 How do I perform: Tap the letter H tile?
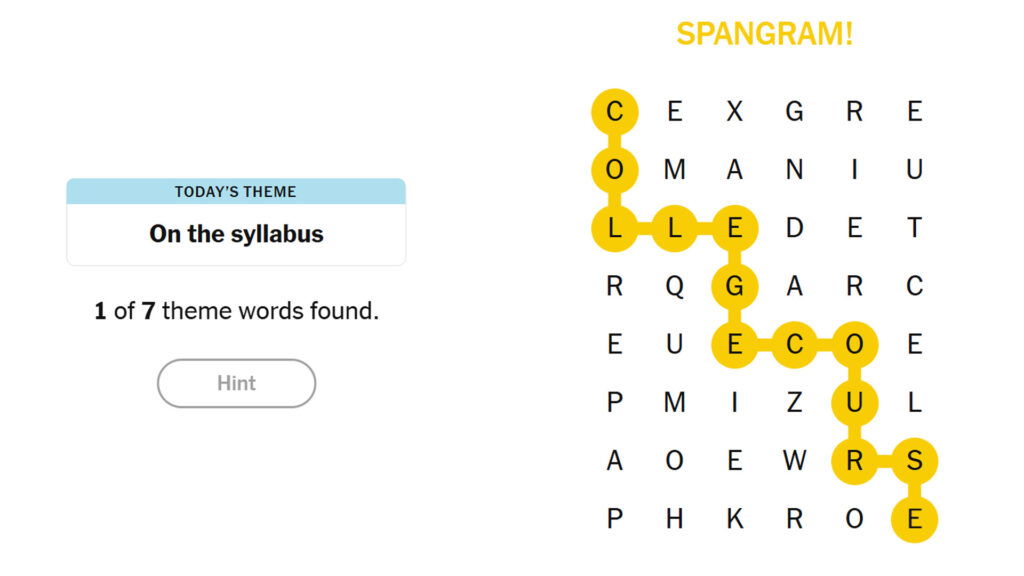click(675, 520)
